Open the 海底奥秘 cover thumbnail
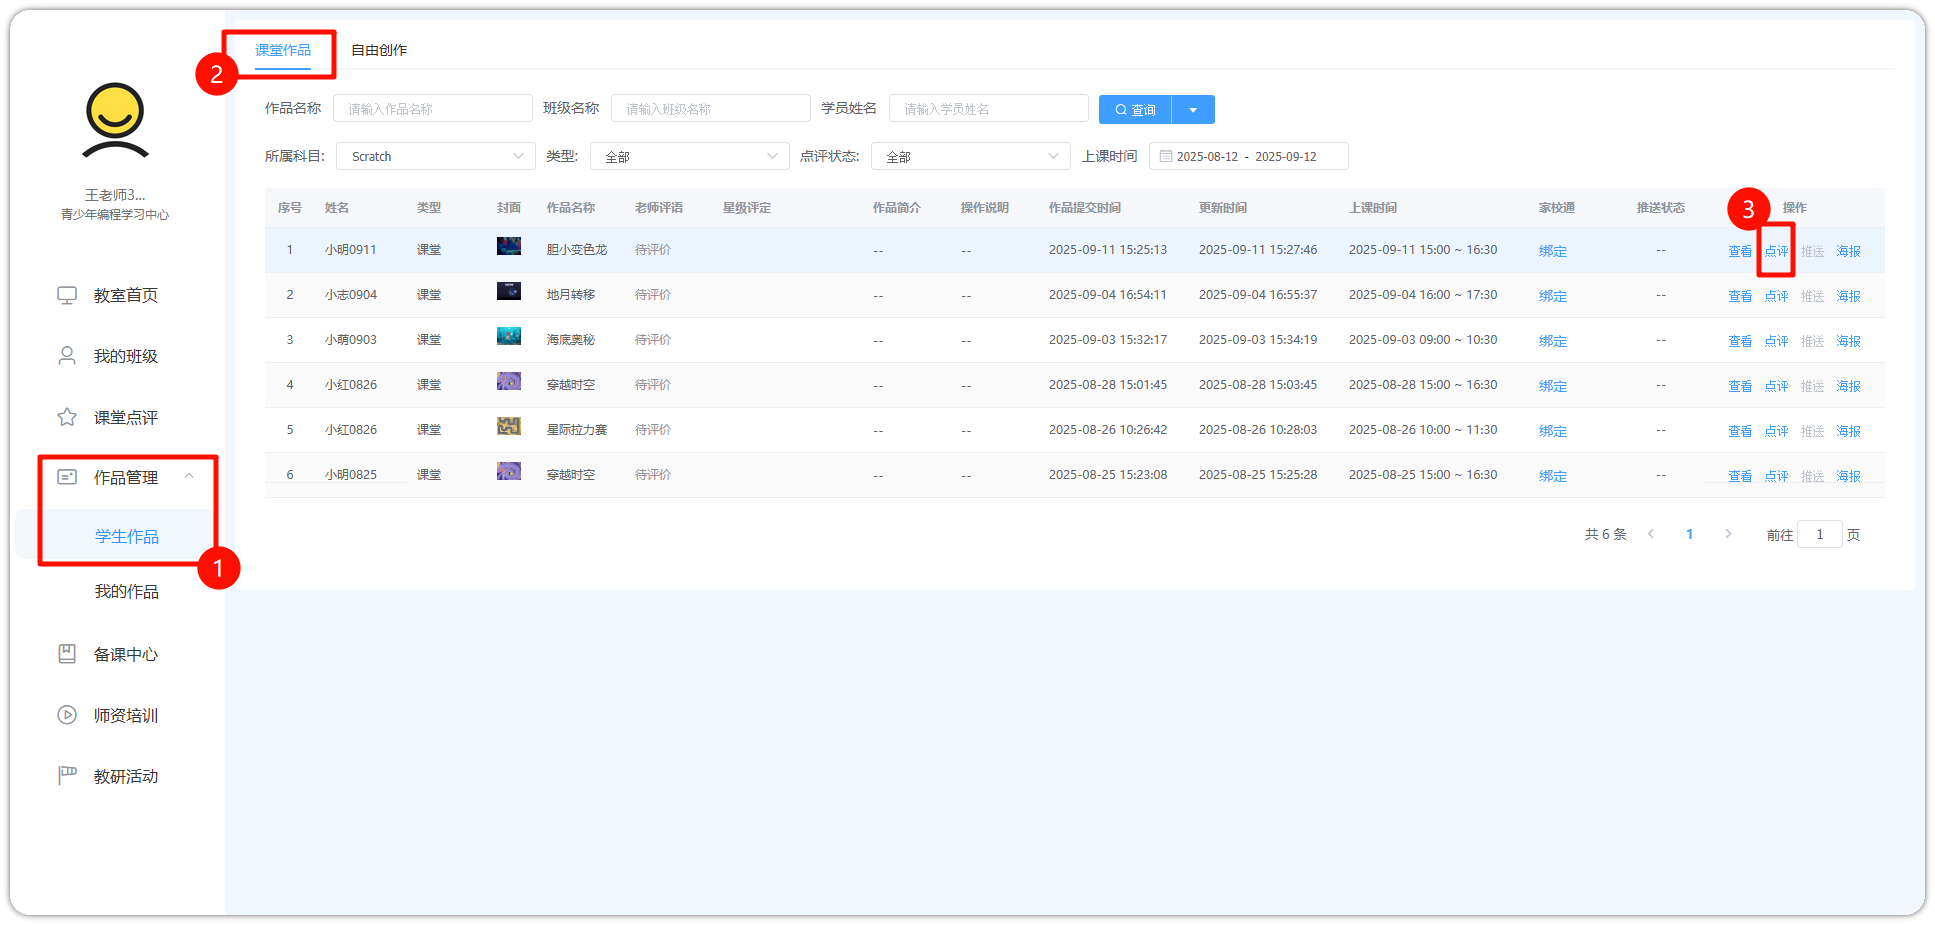The image size is (1935, 925). click(x=508, y=337)
